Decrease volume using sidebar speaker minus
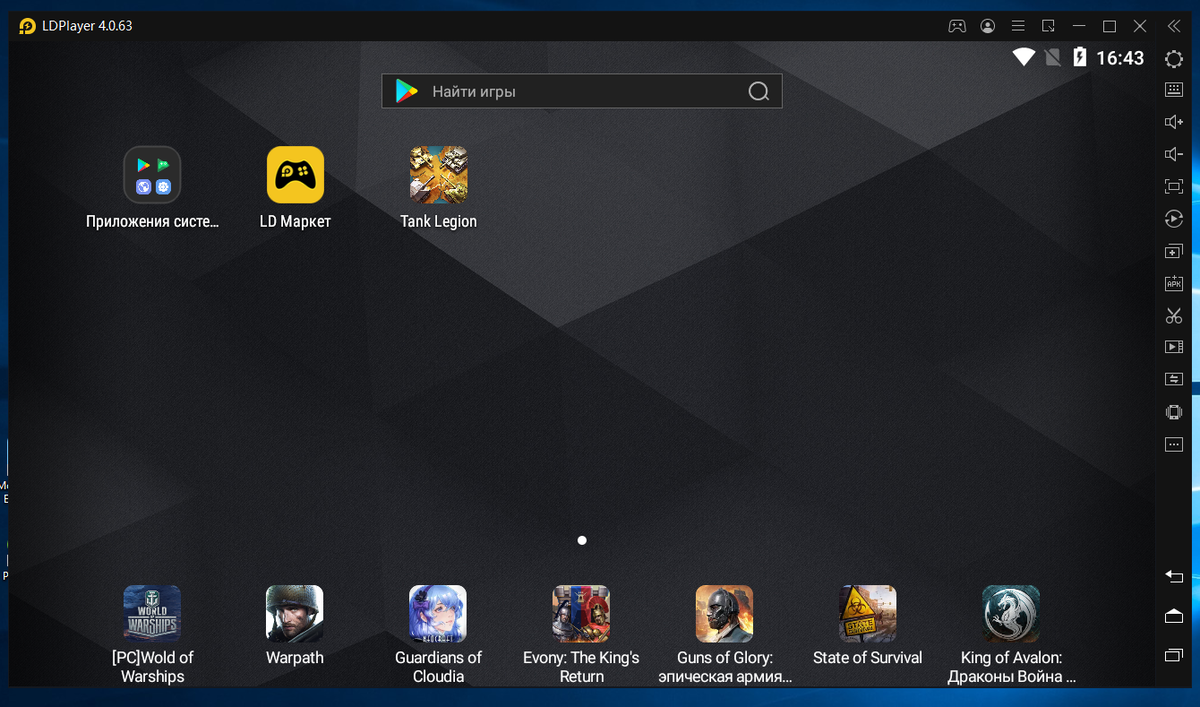The height and width of the screenshot is (707, 1200). [x=1174, y=154]
